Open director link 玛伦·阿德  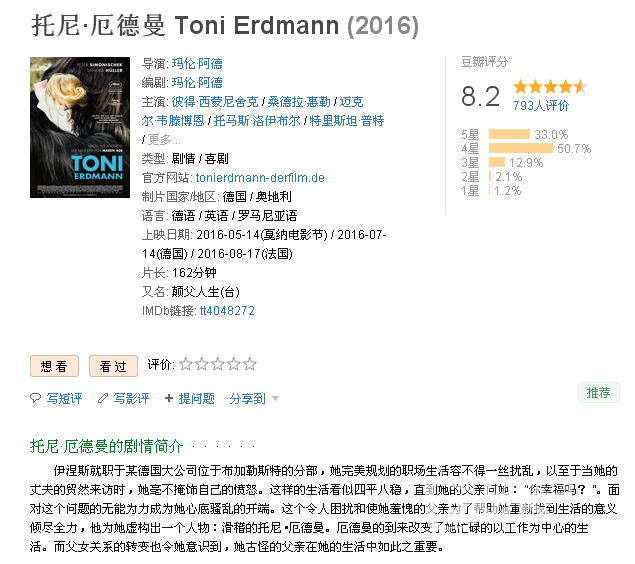coord(197,64)
